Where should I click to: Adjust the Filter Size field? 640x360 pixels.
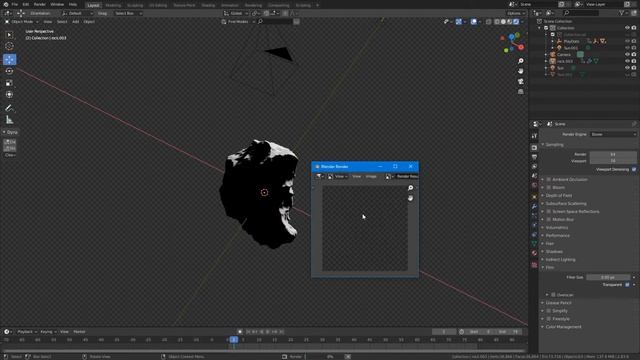pos(608,277)
